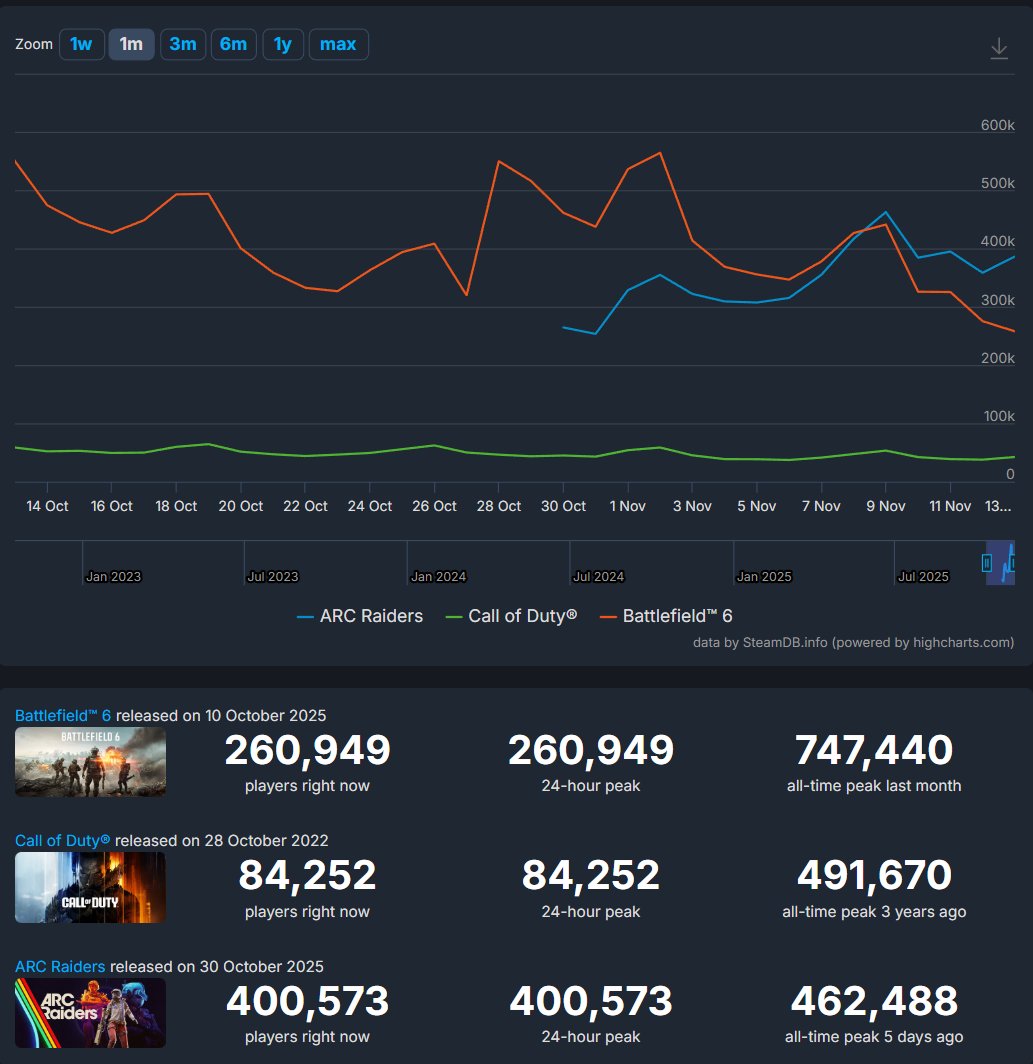Toggle ARC Raiders series in legend

click(x=360, y=616)
